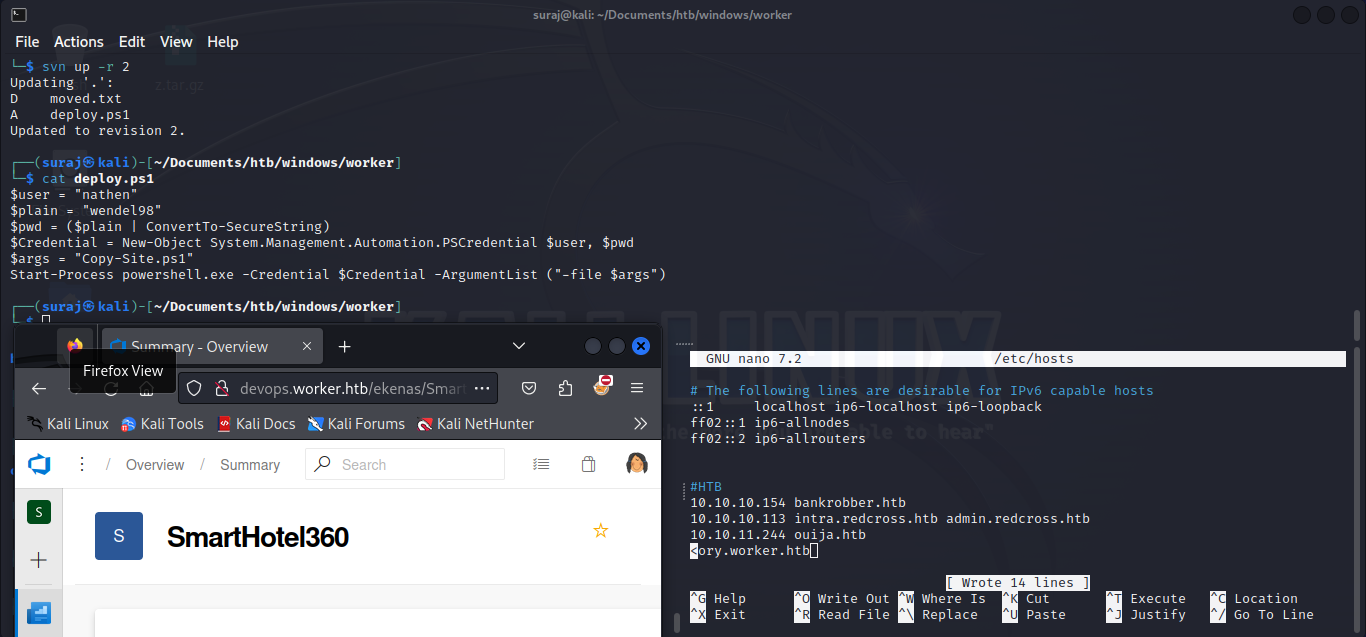Click the blue S project avatar
The width and height of the screenshot is (1366, 637).
click(x=119, y=536)
